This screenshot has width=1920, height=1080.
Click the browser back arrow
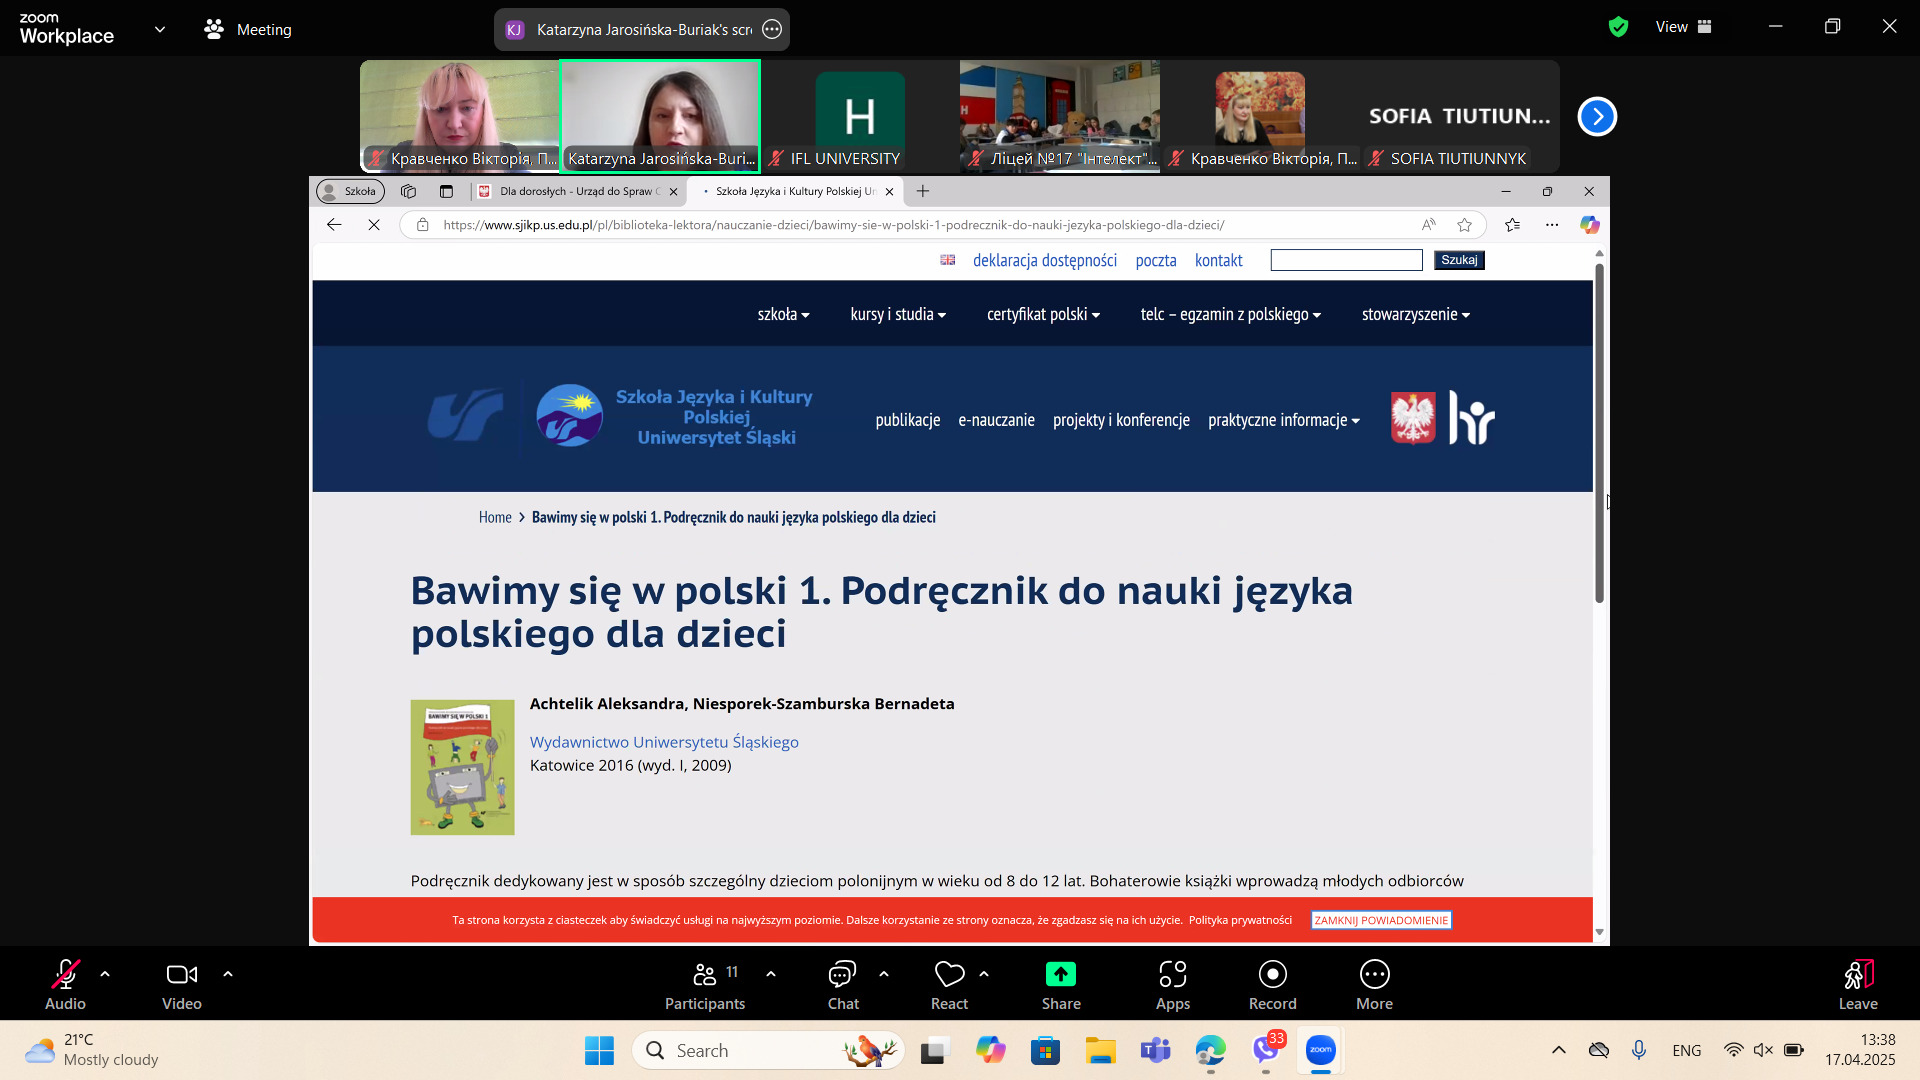pos(334,225)
